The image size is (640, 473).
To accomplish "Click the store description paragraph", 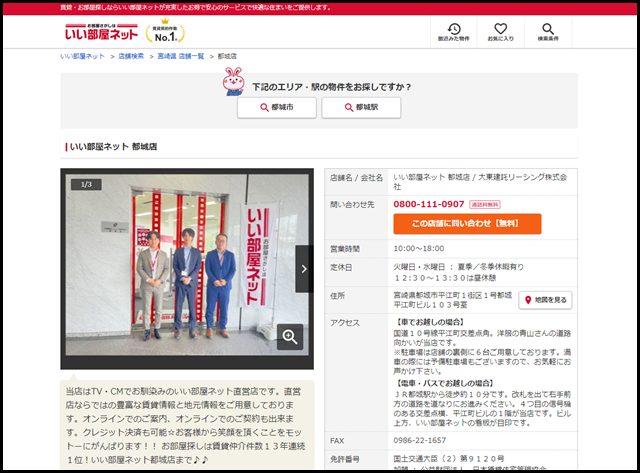I will click(187, 425).
